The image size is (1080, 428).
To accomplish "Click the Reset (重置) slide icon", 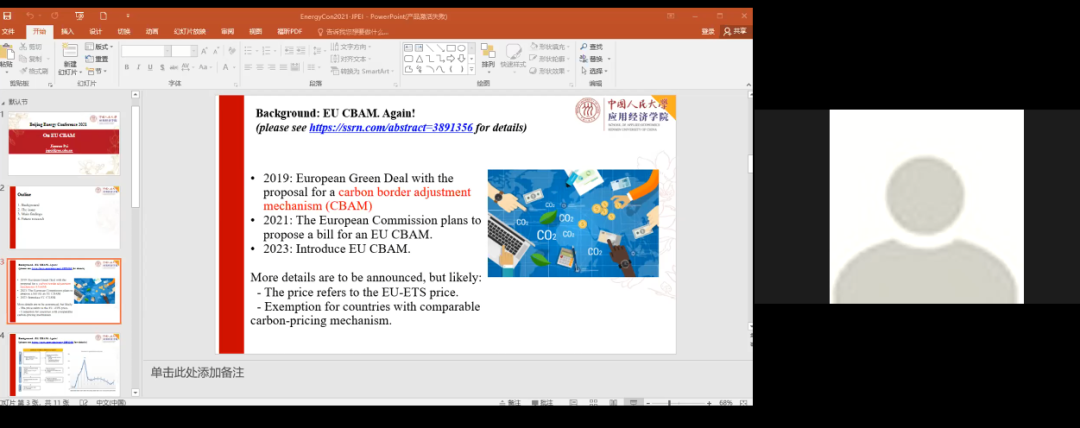I will pos(96,59).
